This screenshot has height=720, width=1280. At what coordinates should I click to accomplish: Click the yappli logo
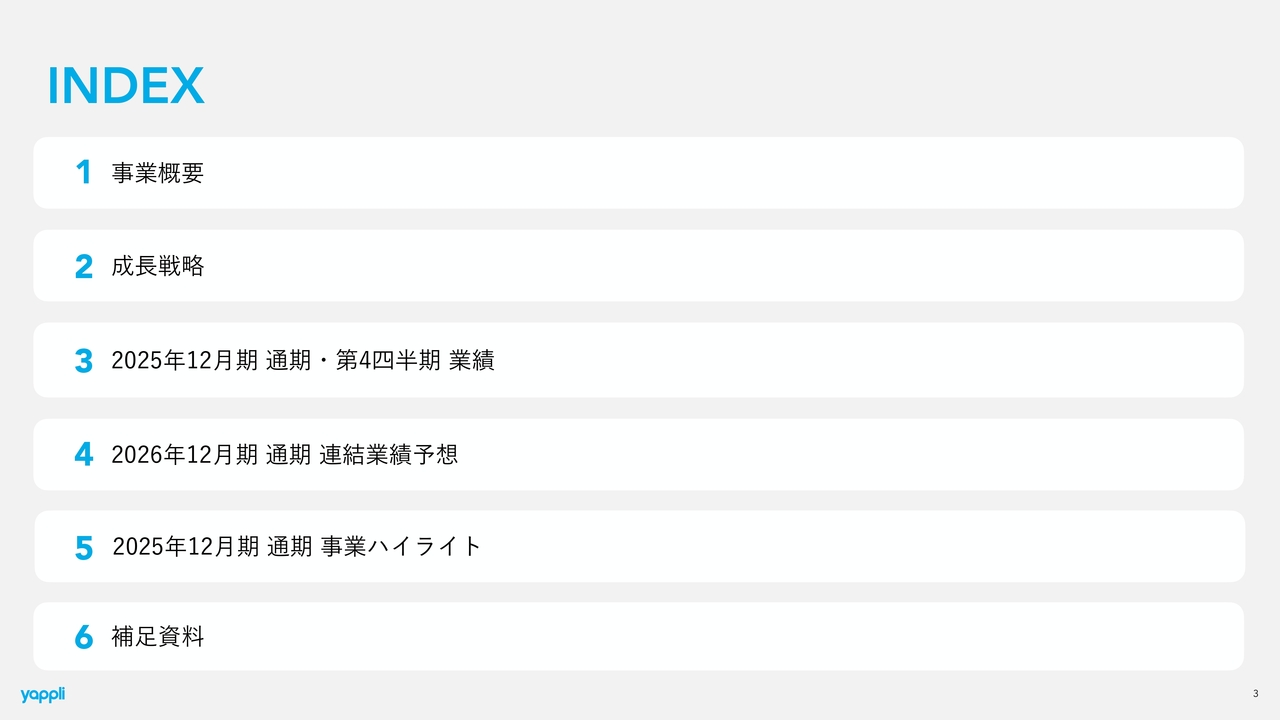42,694
